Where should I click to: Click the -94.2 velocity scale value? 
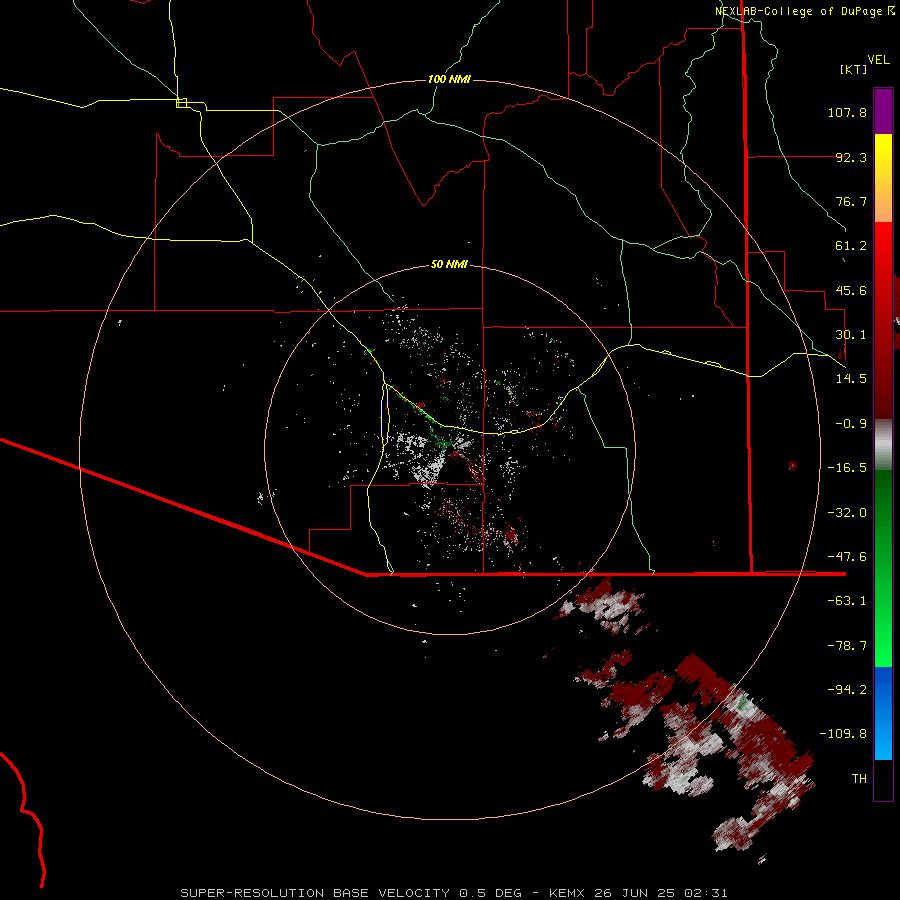click(x=847, y=689)
